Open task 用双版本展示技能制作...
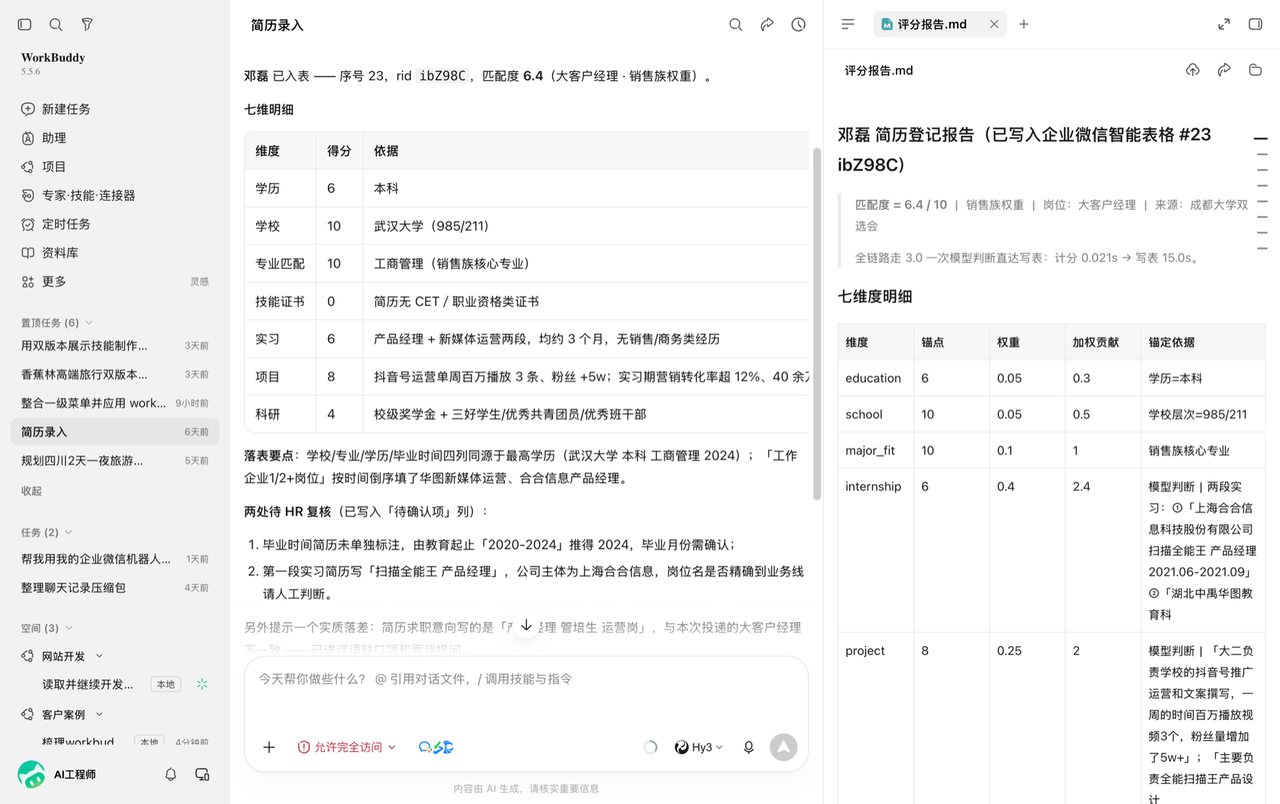Screen dimensions: 1280x804 (x=115, y=346)
